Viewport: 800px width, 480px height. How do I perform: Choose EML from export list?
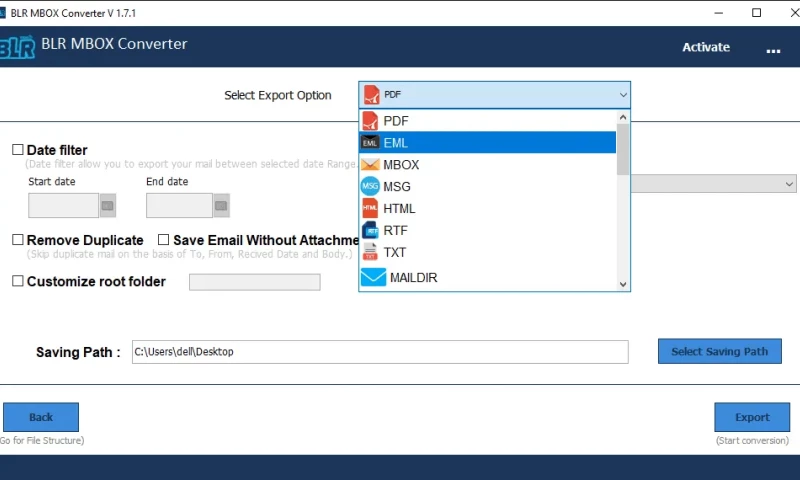click(x=488, y=143)
